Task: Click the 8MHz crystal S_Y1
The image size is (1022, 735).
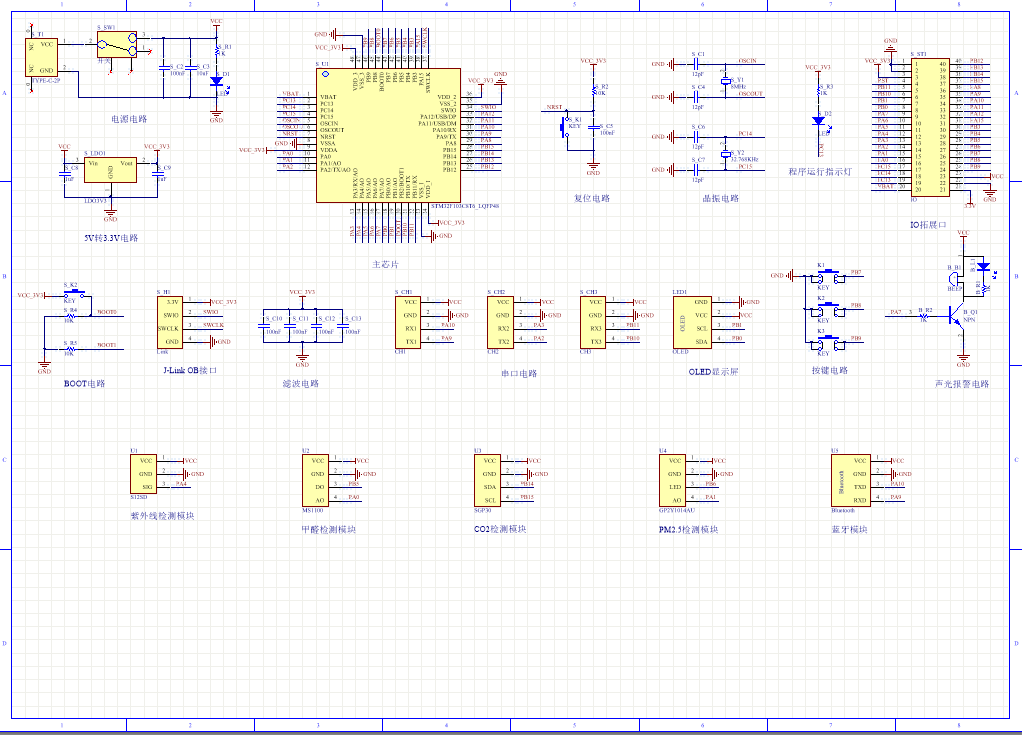Action: 725,81
